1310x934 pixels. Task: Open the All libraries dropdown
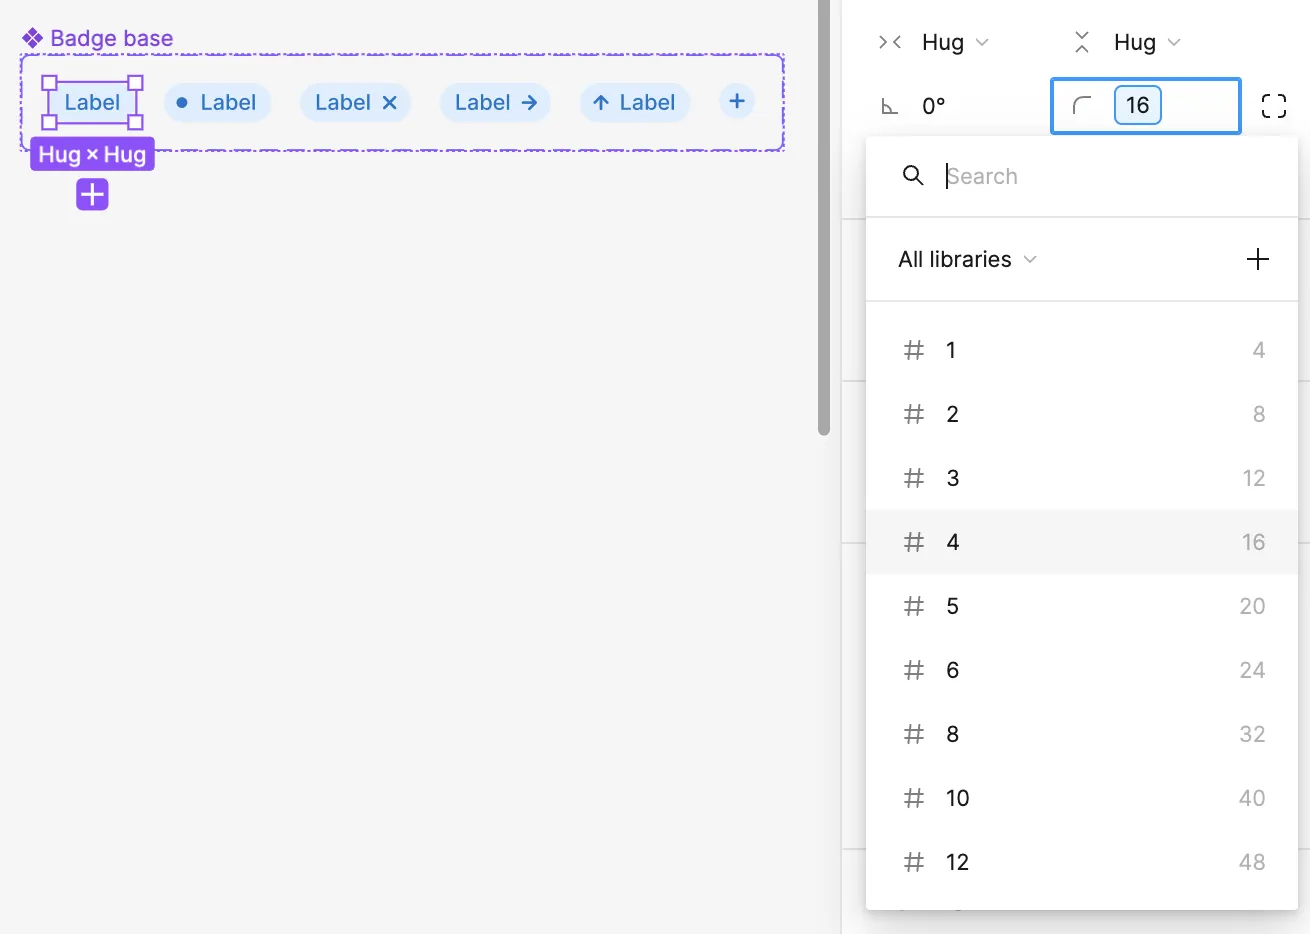tap(967, 260)
